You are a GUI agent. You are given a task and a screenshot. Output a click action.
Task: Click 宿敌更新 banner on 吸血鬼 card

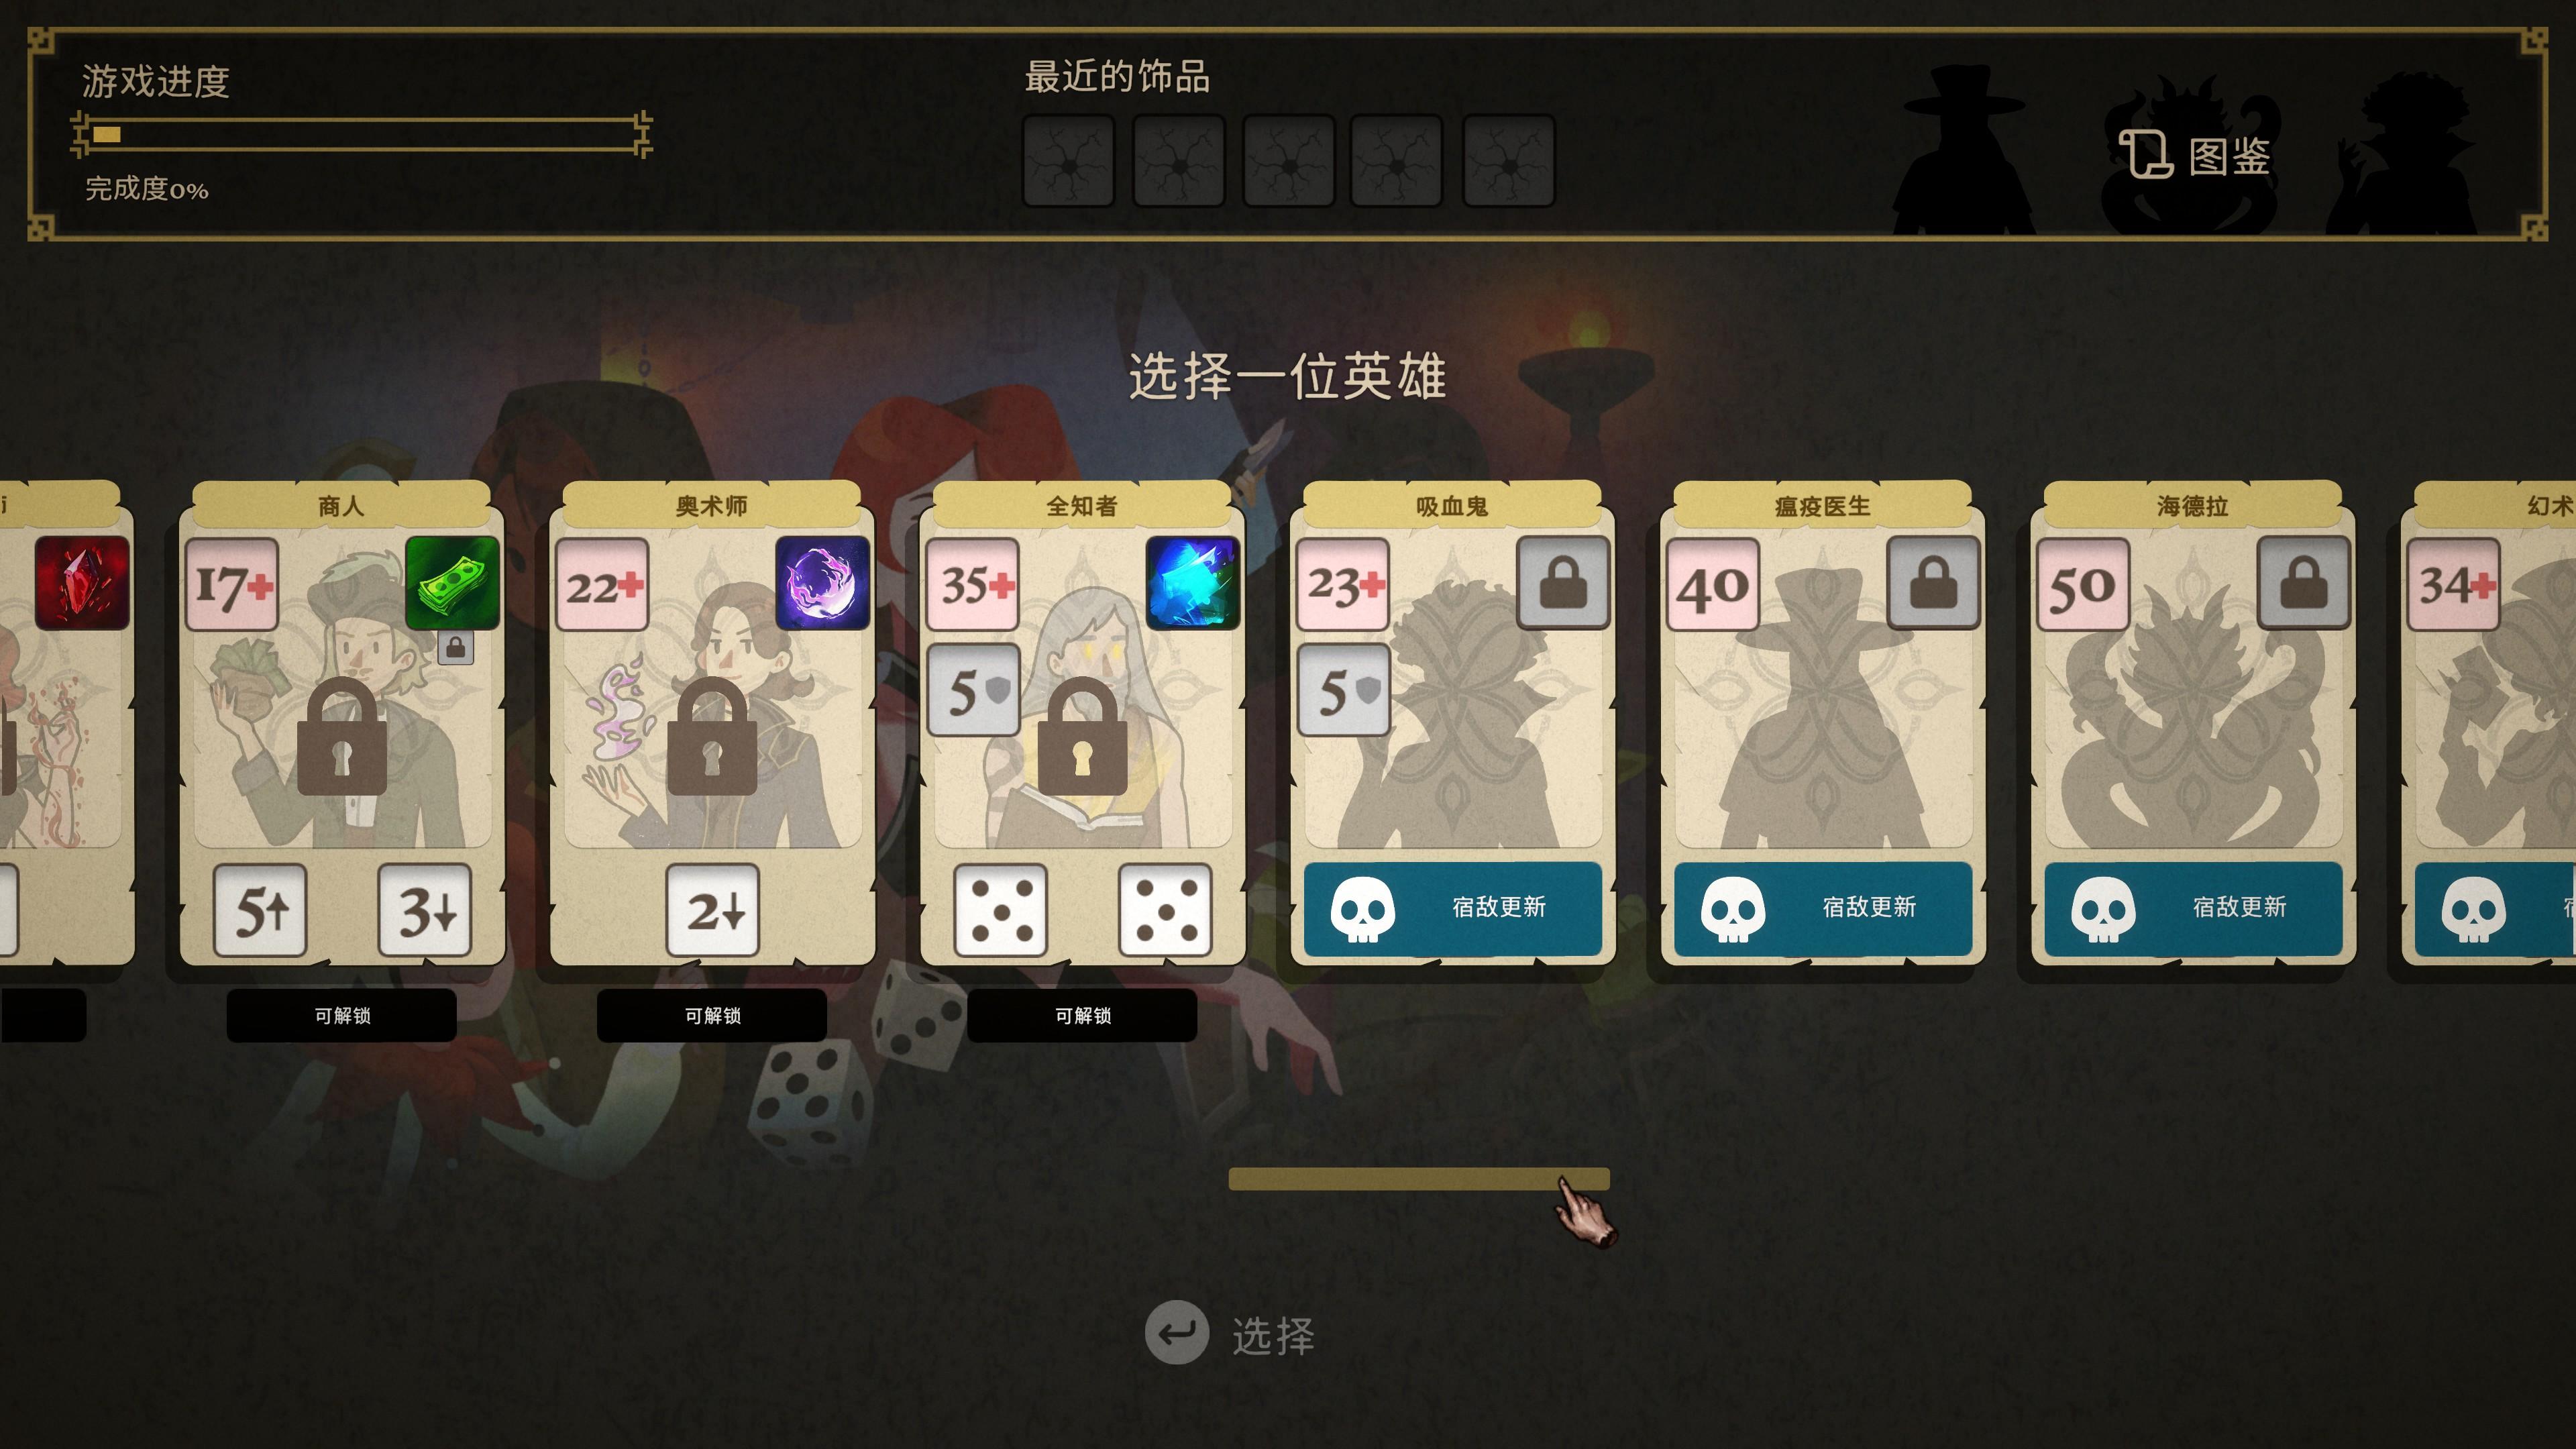coord(1452,908)
